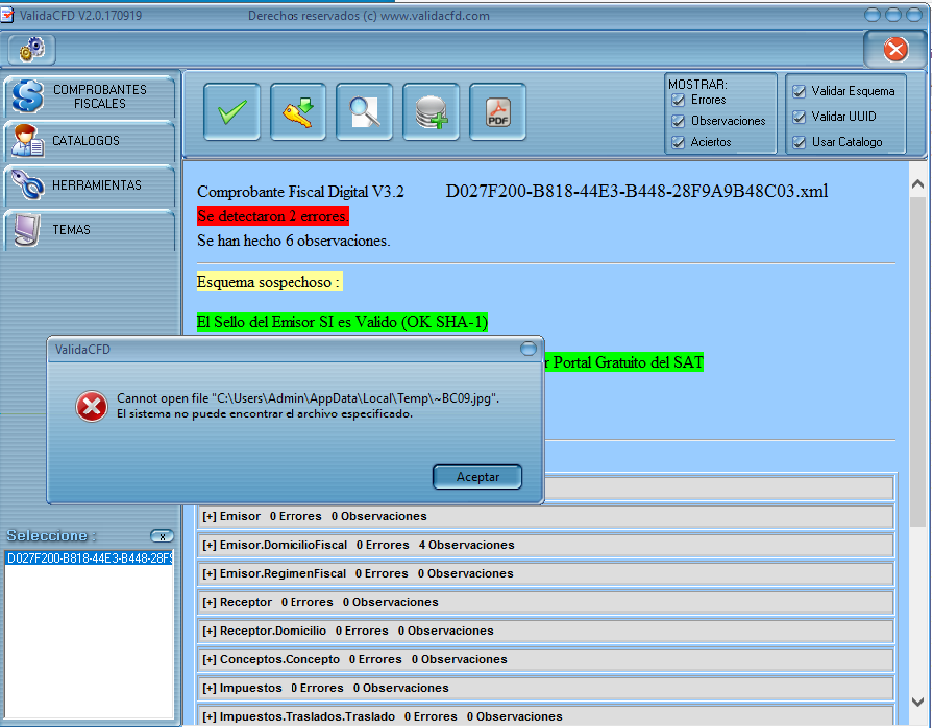Click the D027F200-B818-44E3-B448-28F9A9B48C03.xml heading

coord(637,191)
